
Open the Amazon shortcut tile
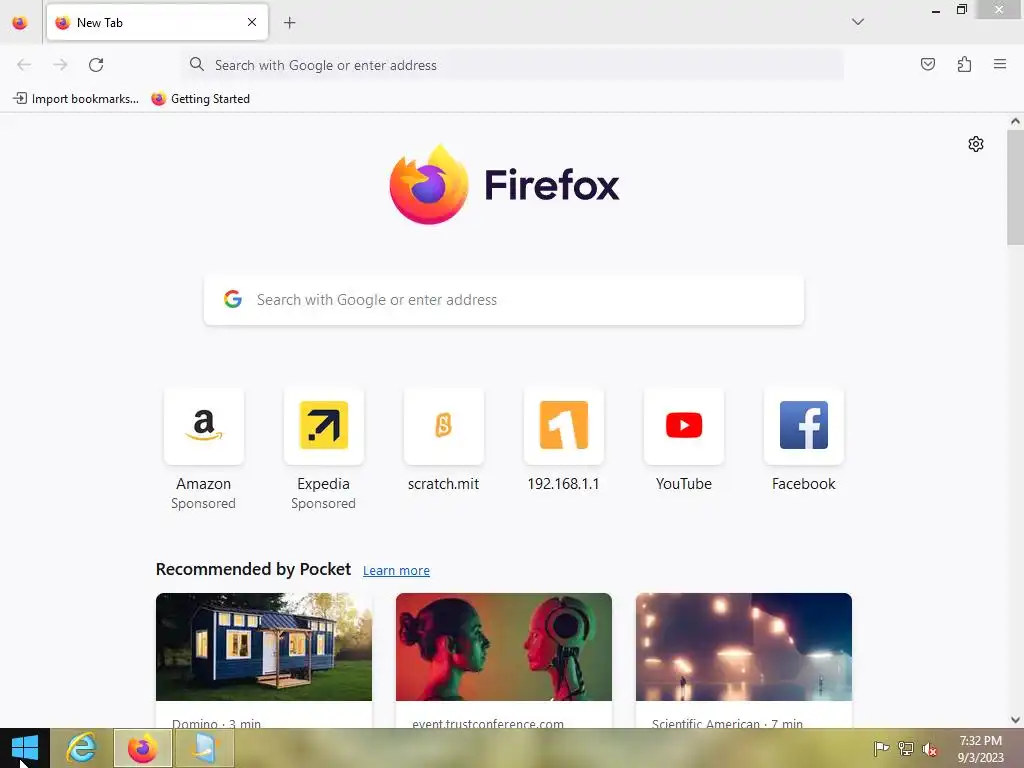[204, 426]
